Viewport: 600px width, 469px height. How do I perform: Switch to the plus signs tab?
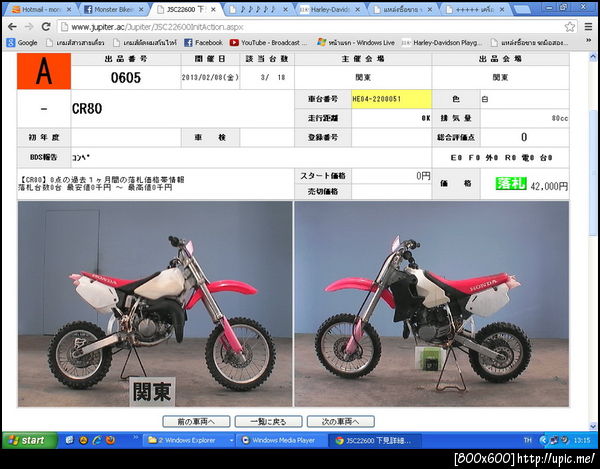pos(475,10)
